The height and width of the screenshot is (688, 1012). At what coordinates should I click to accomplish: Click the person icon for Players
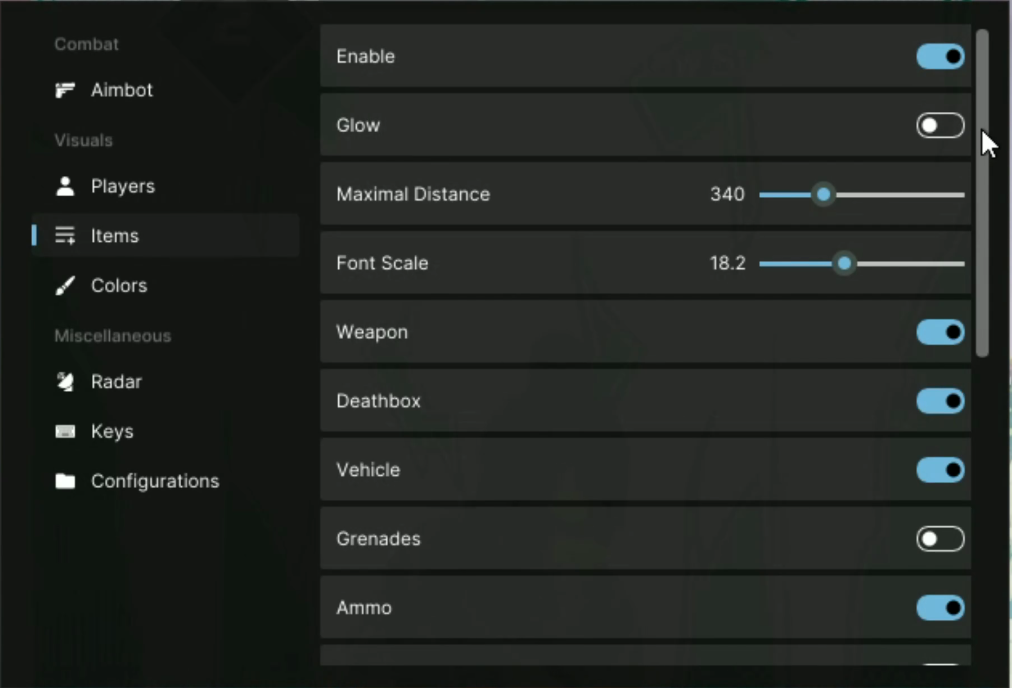65,187
